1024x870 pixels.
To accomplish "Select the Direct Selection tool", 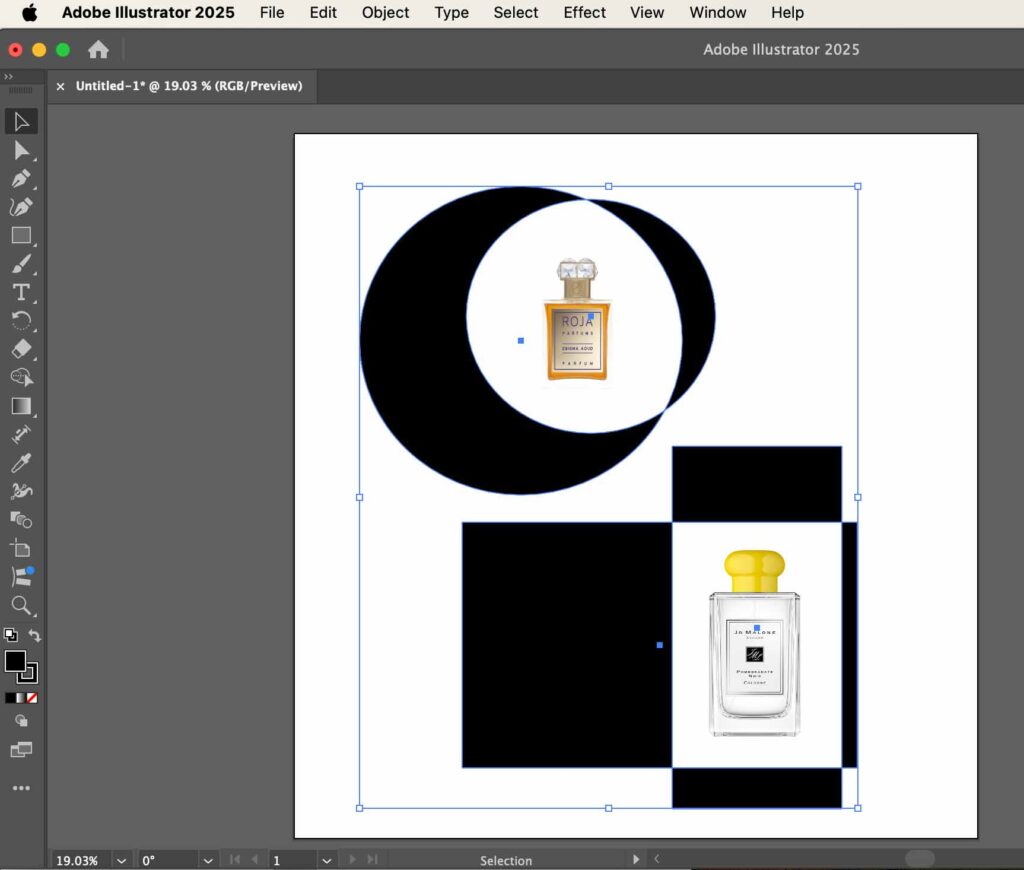I will [21, 150].
